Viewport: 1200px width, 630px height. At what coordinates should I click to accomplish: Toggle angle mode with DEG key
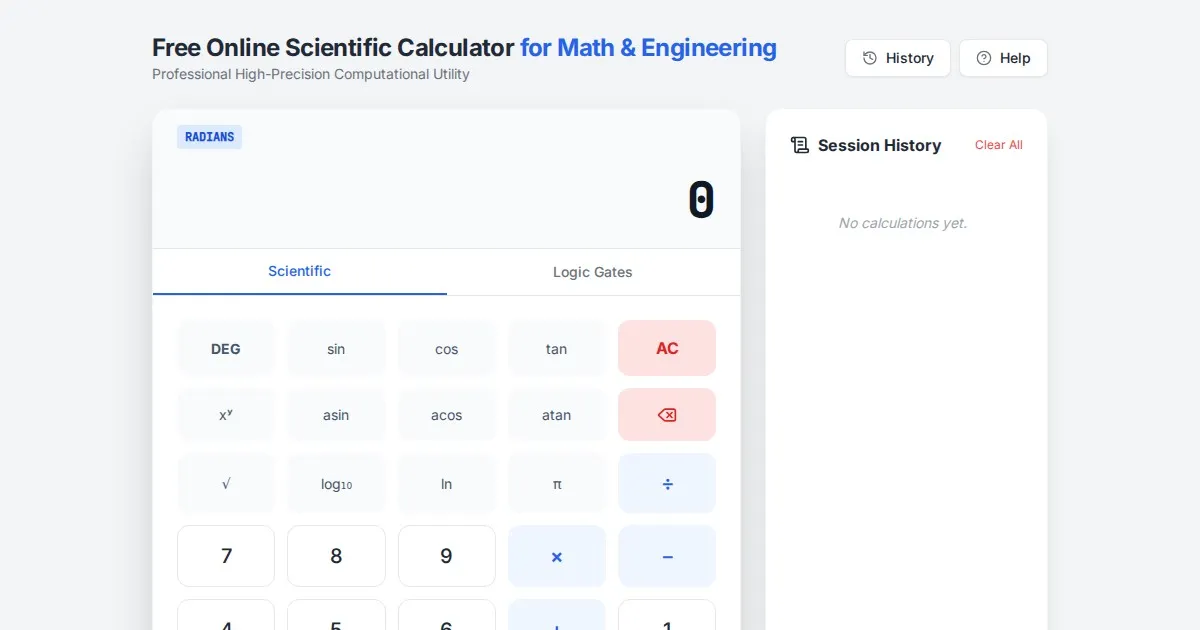pos(226,349)
